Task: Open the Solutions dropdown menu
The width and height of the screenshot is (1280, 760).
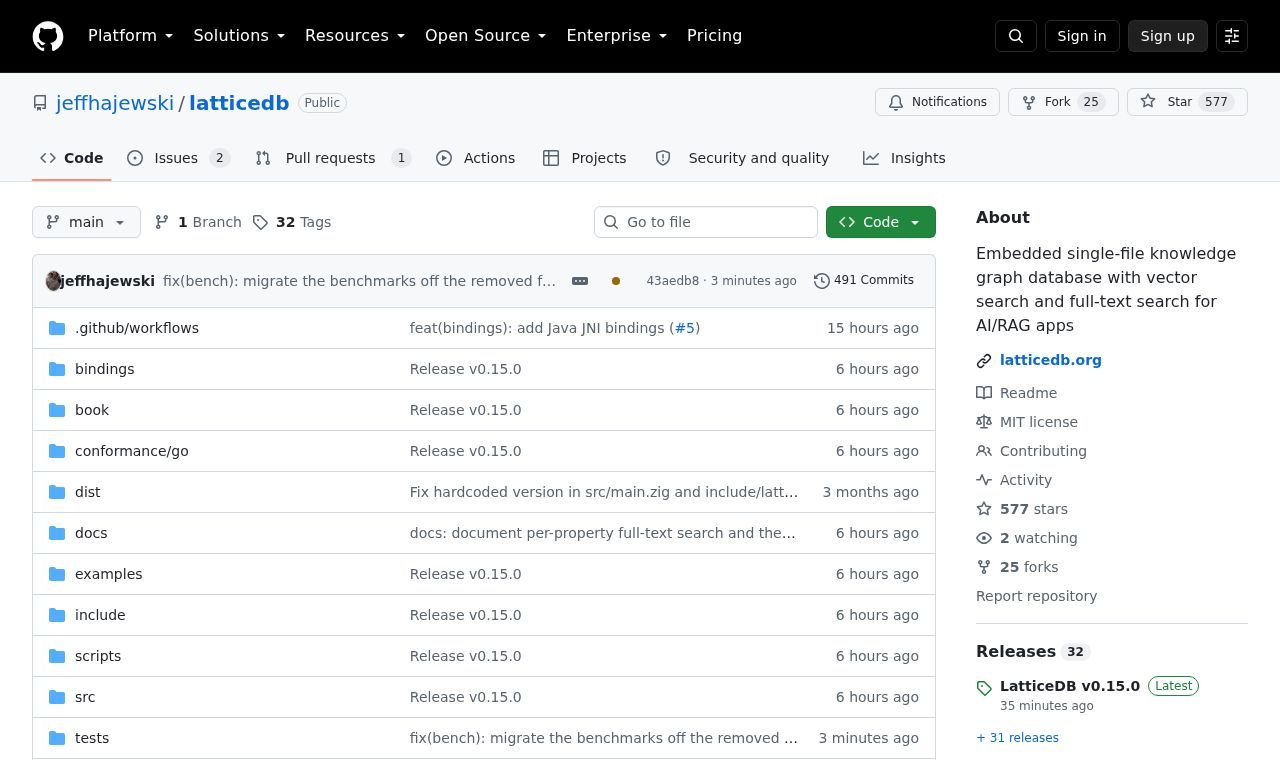Action: pos(239,36)
